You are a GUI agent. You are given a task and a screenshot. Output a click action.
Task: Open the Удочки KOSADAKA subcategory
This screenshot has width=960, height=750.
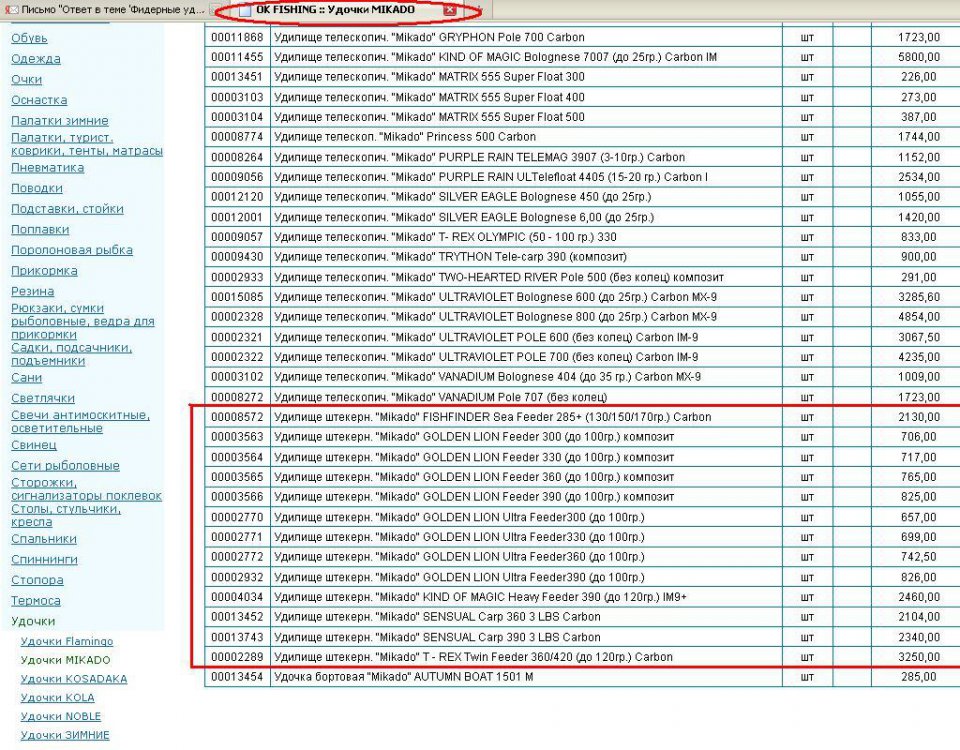pos(73,679)
